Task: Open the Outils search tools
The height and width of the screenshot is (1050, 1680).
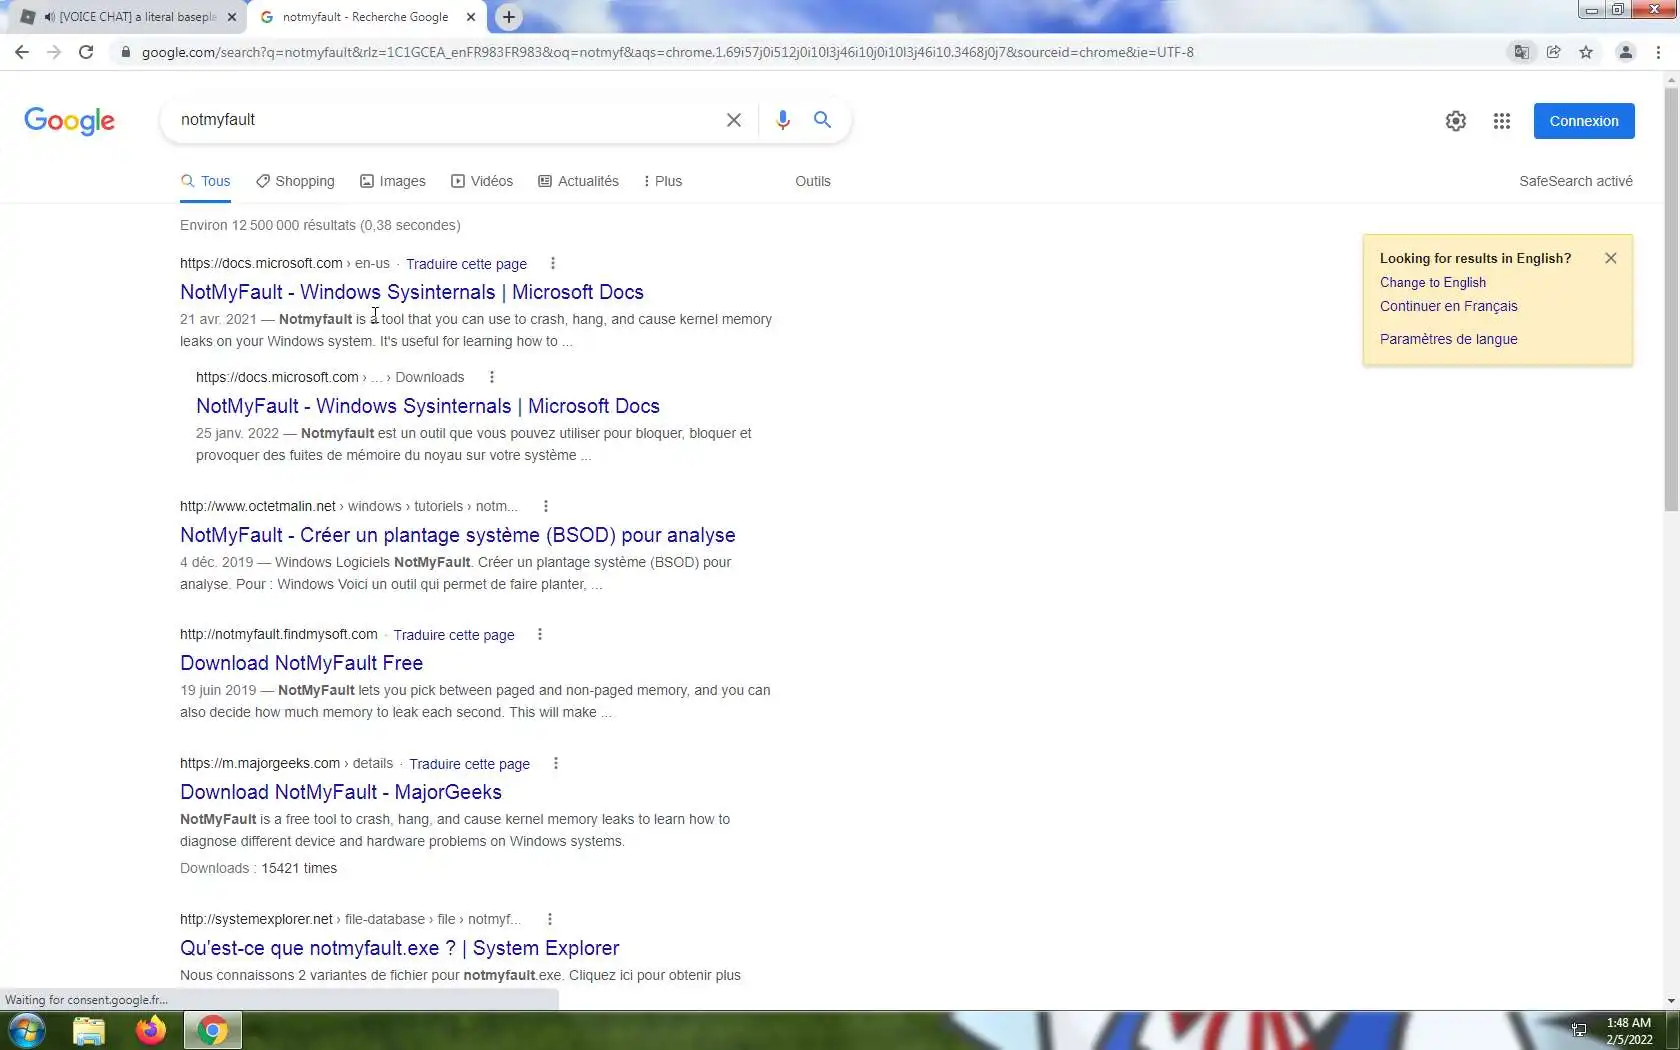Action: click(813, 181)
